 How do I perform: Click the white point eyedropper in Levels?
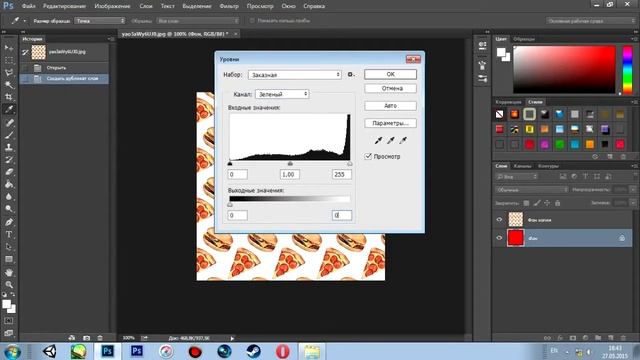(403, 140)
